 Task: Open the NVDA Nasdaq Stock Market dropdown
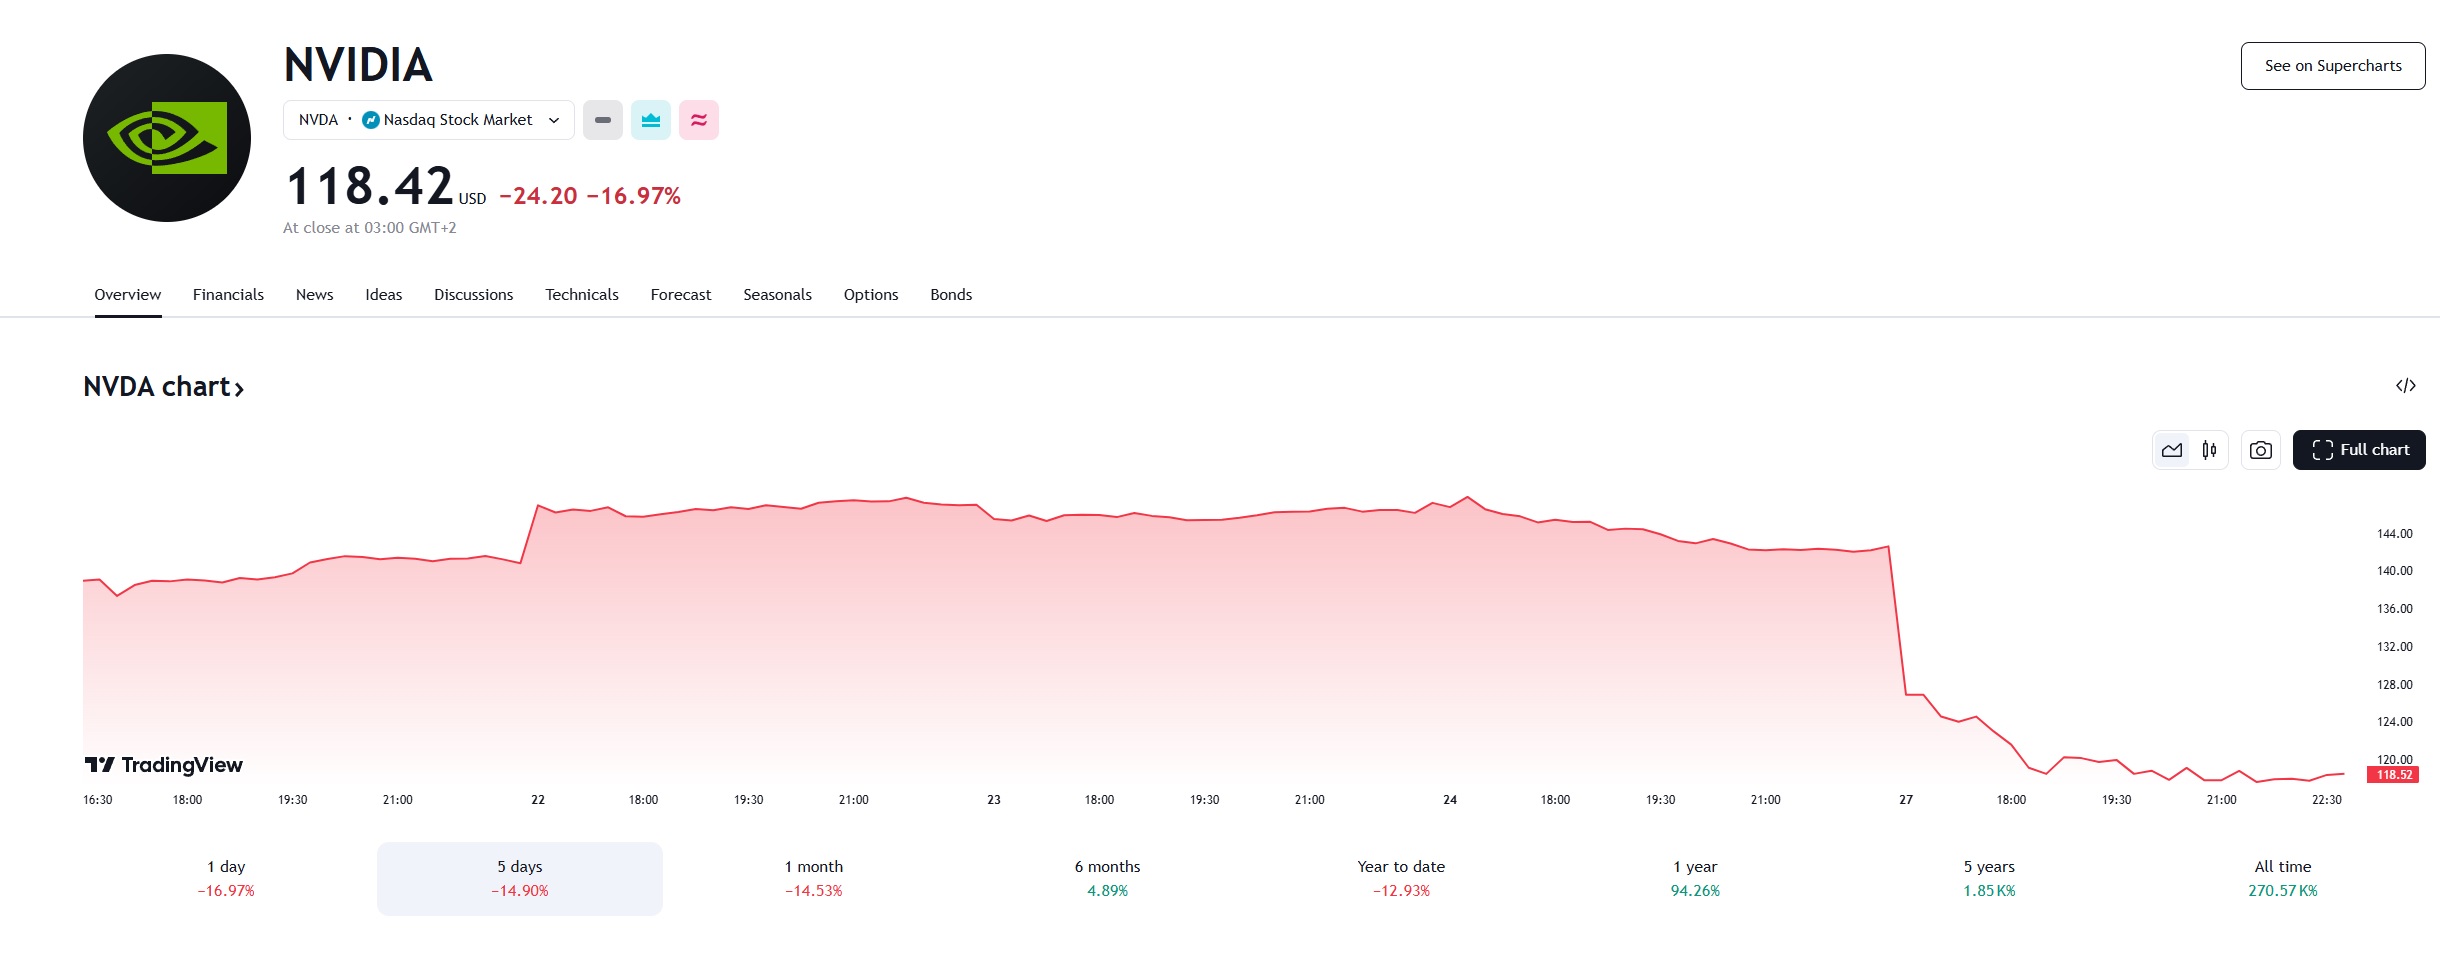click(x=429, y=120)
